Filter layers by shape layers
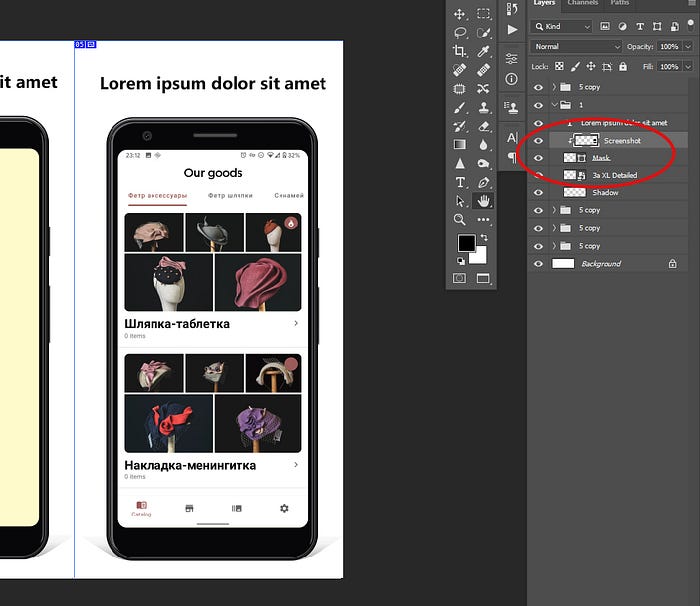The width and height of the screenshot is (700, 606). point(657,26)
